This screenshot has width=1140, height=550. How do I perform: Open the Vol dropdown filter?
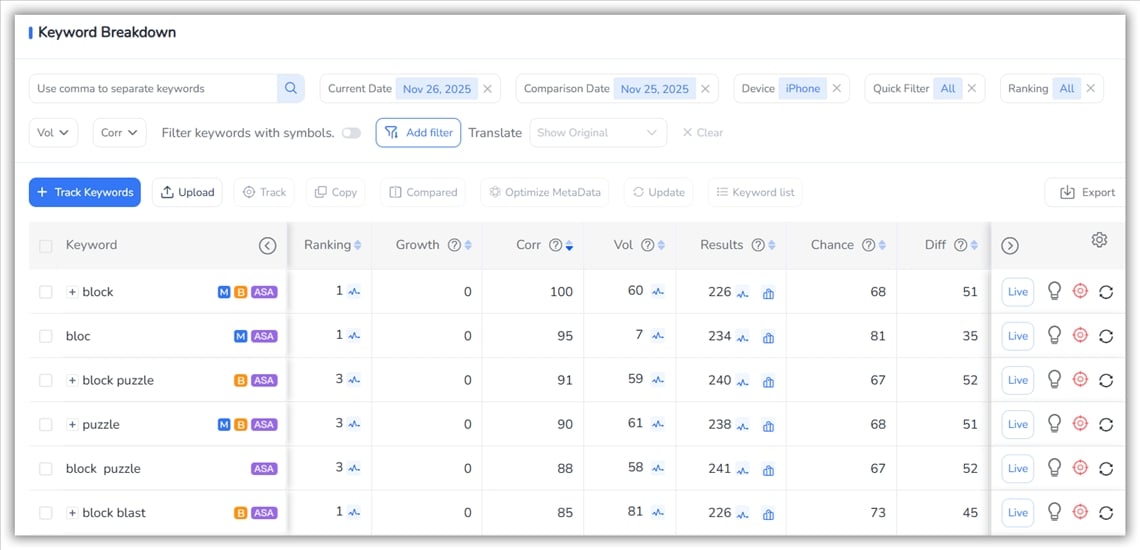(x=53, y=133)
